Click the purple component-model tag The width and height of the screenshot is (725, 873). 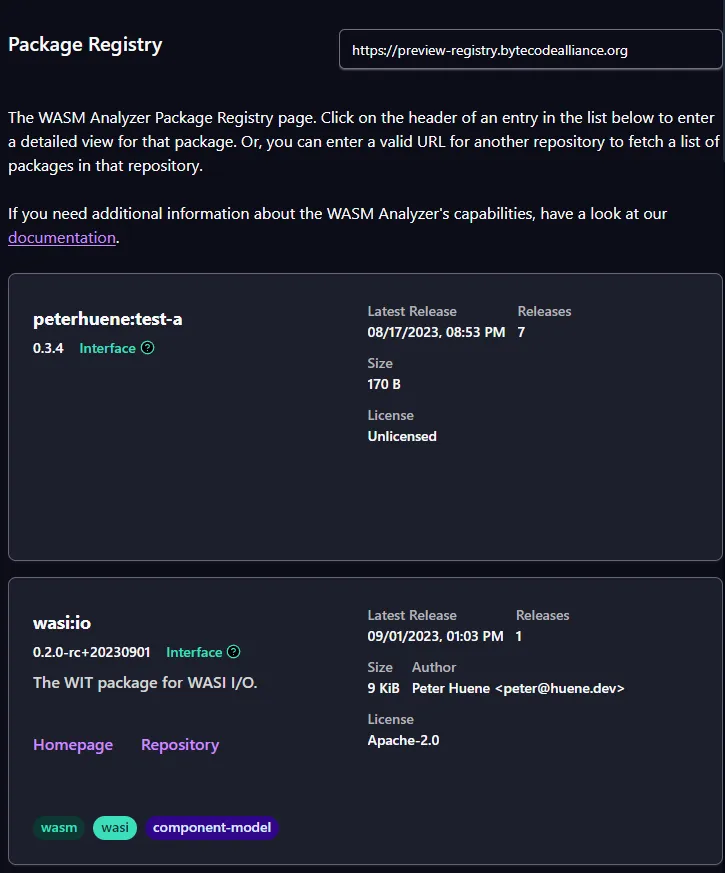pos(211,827)
